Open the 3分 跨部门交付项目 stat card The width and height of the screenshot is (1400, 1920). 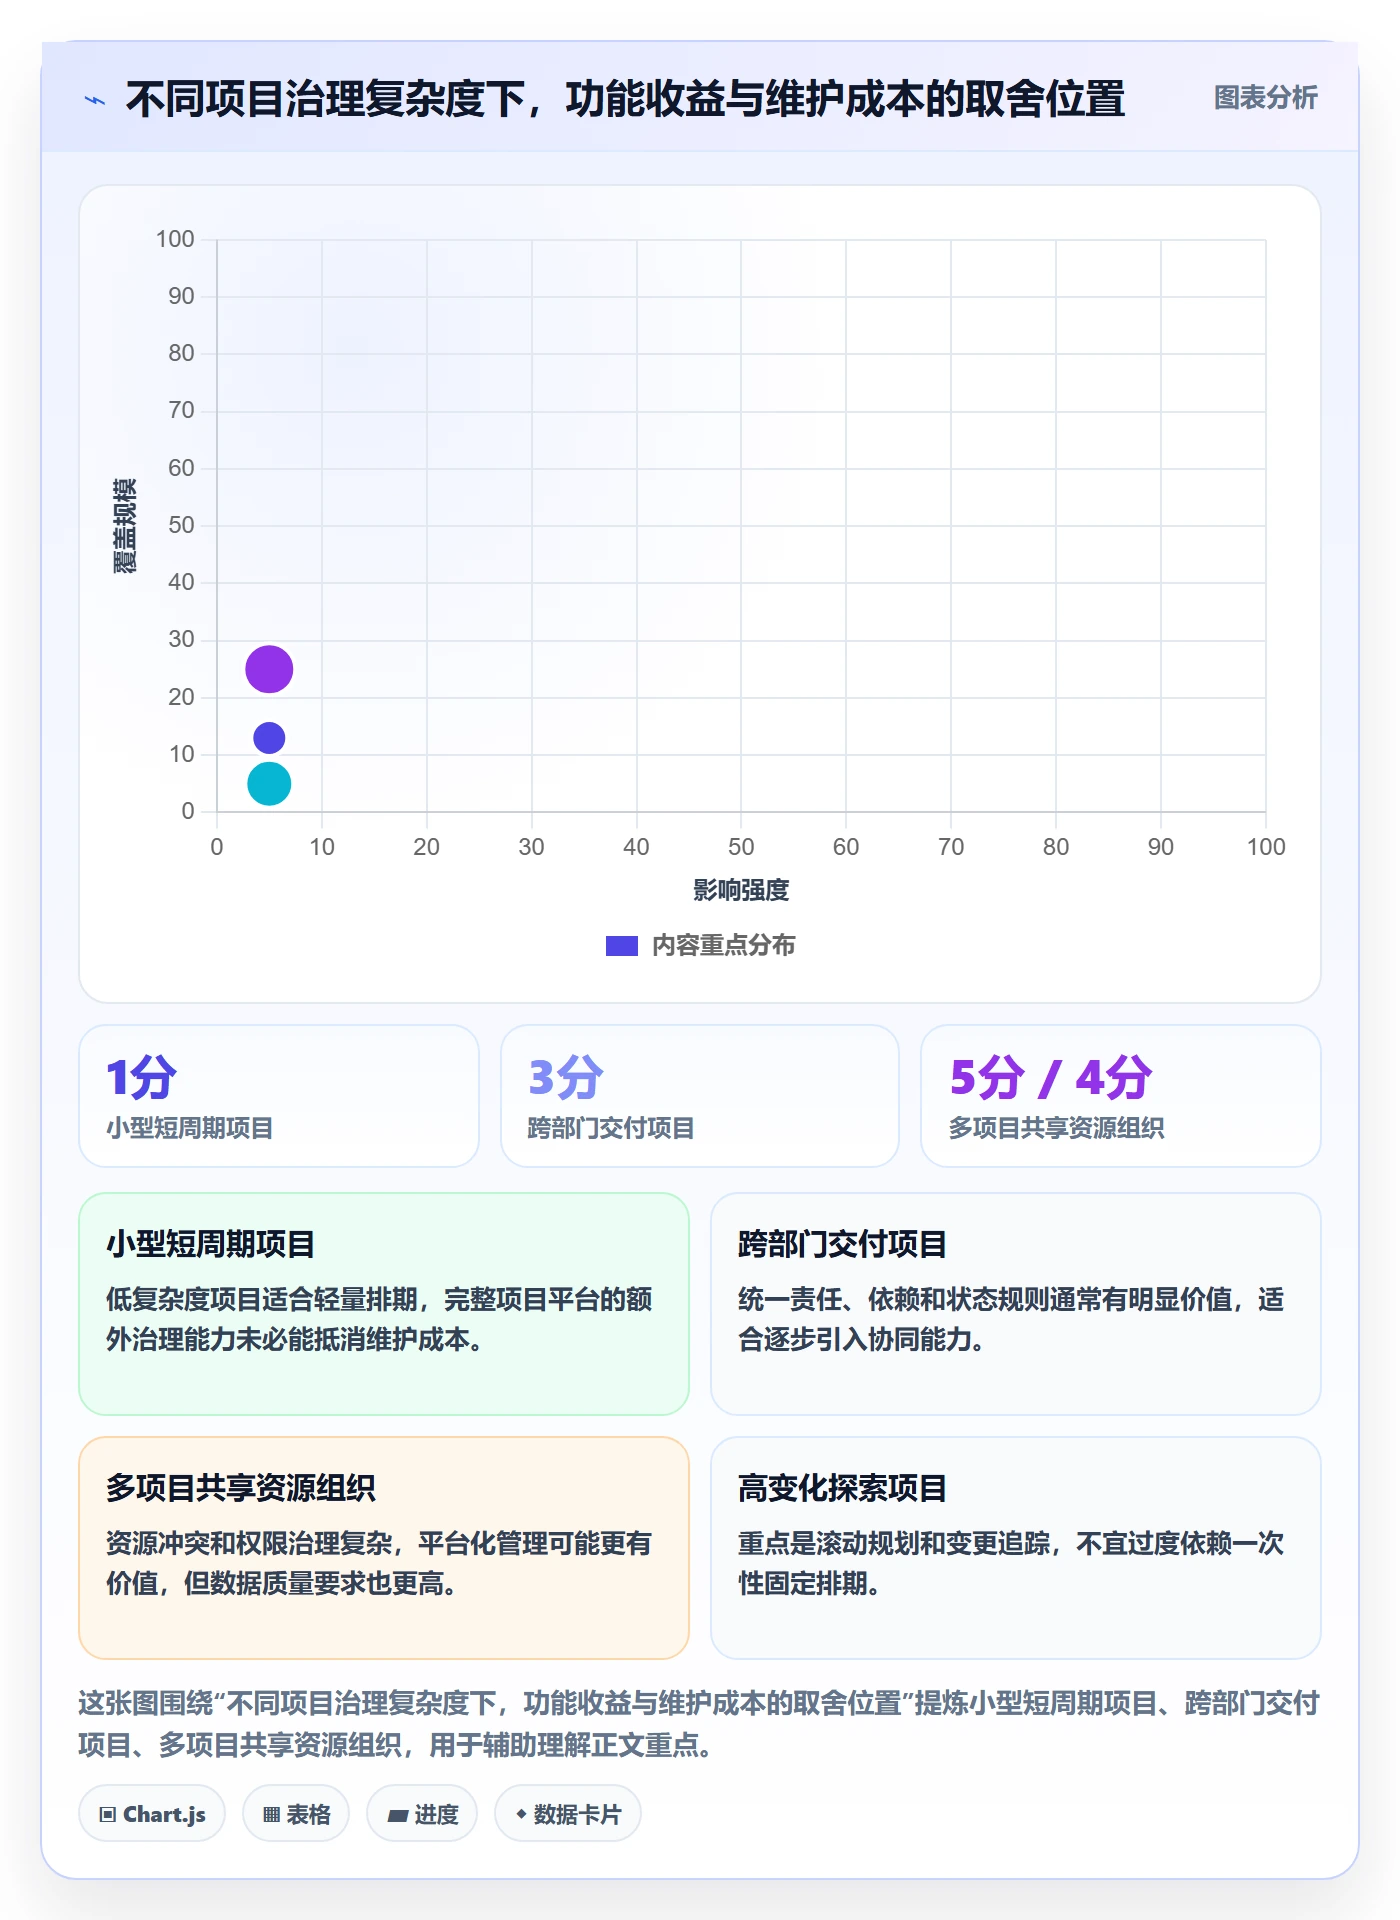[700, 1096]
